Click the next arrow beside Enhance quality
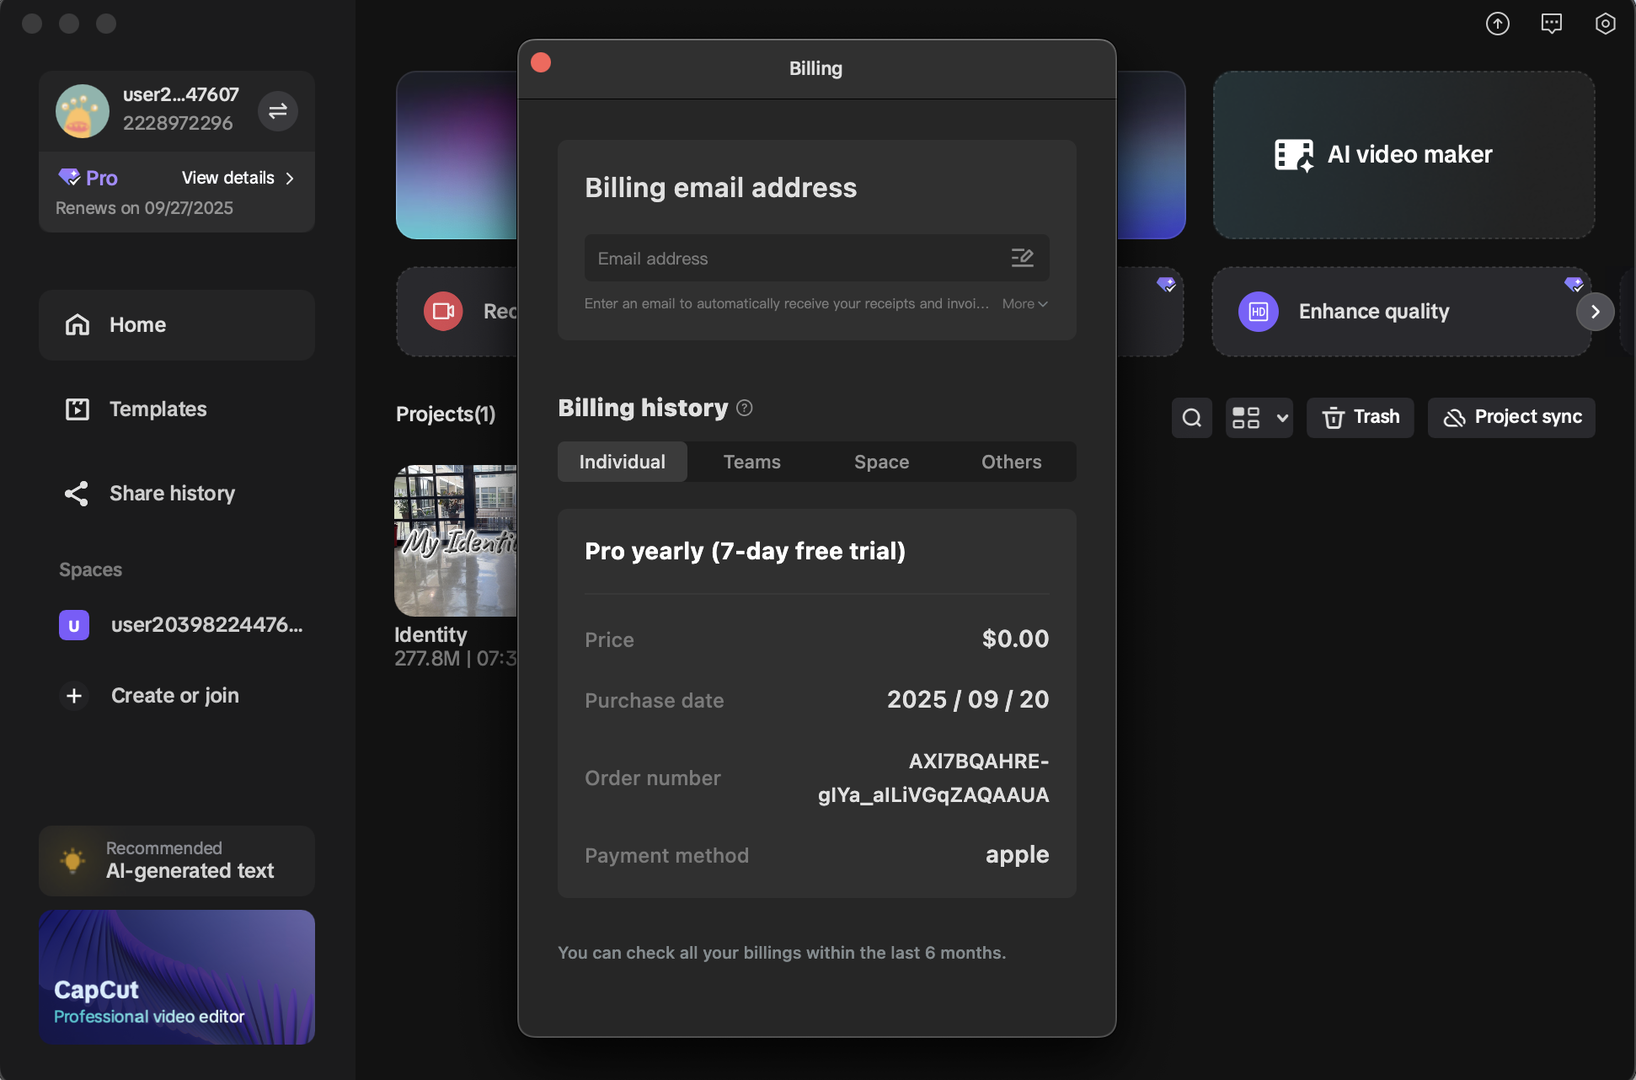The image size is (1636, 1080). 1595,312
